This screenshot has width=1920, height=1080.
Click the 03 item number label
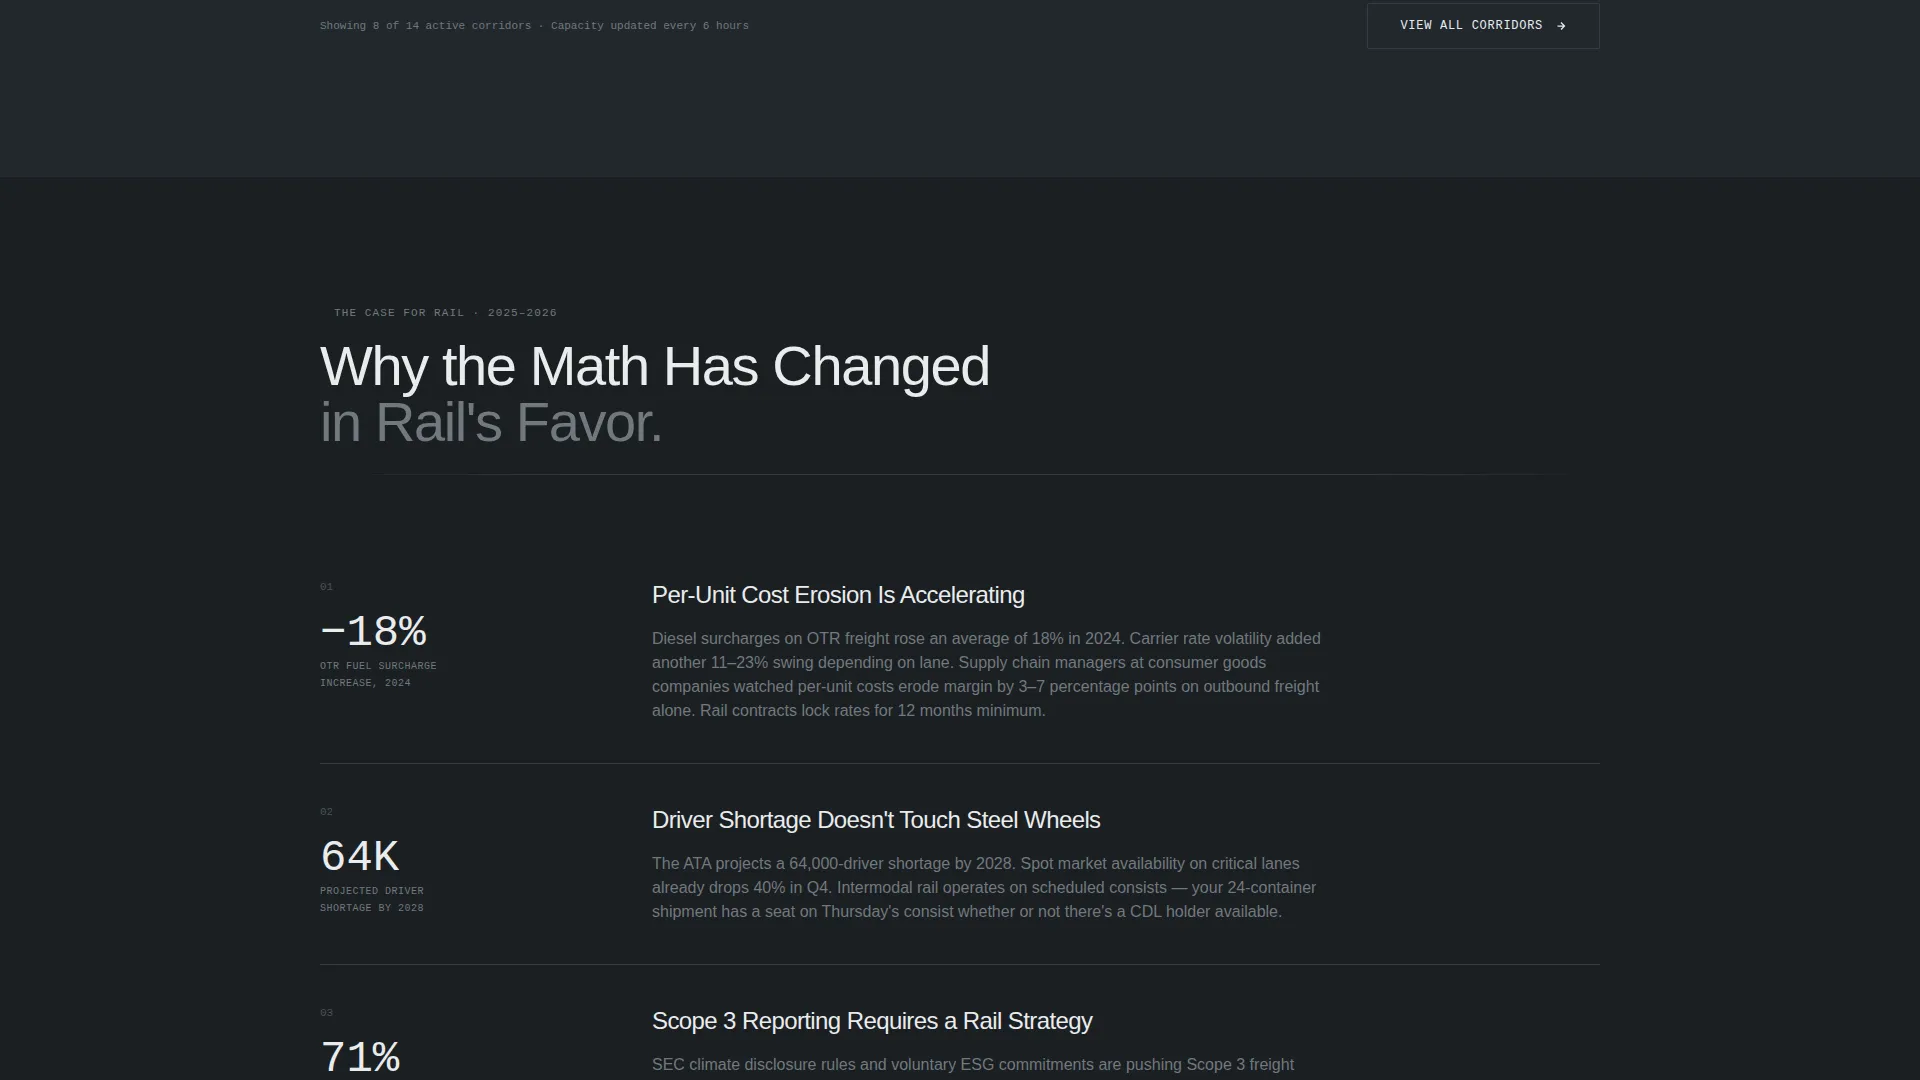pyautogui.click(x=326, y=1013)
